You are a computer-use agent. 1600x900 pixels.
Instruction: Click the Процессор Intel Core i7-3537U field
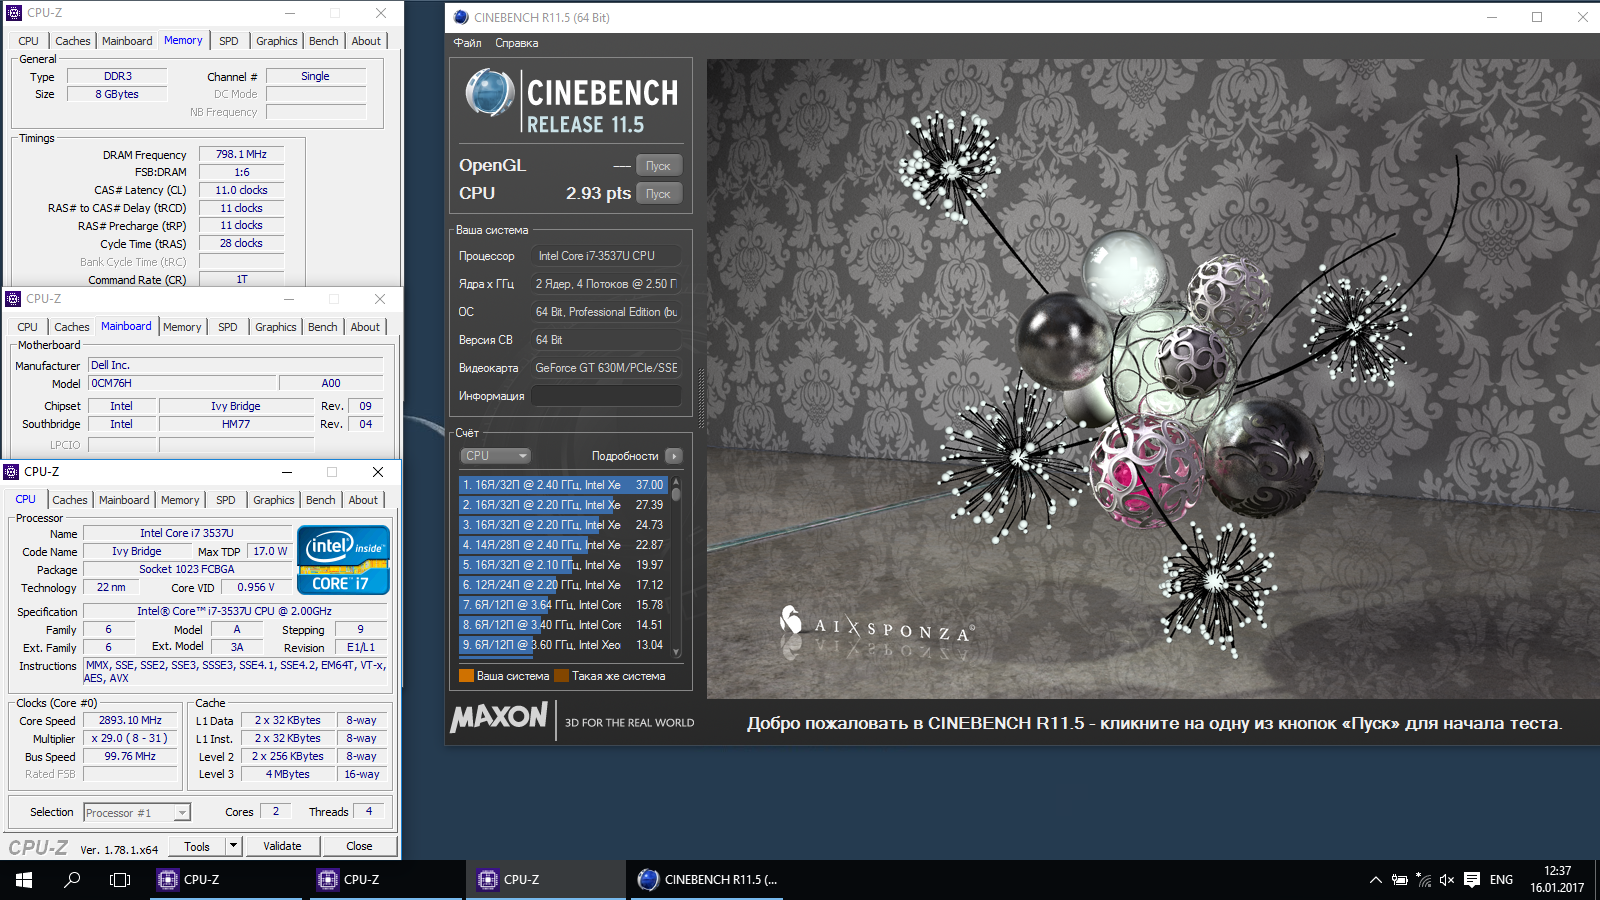[x=606, y=256]
